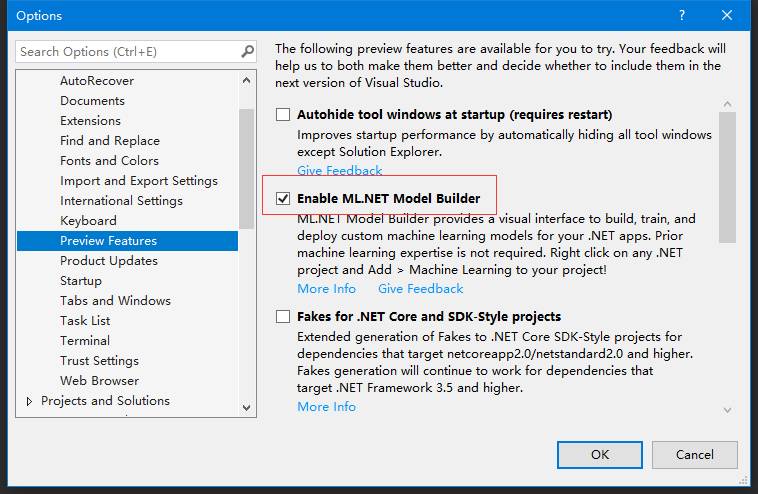Open Fonts and Colors settings
The height and width of the screenshot is (494, 758).
coord(109,161)
